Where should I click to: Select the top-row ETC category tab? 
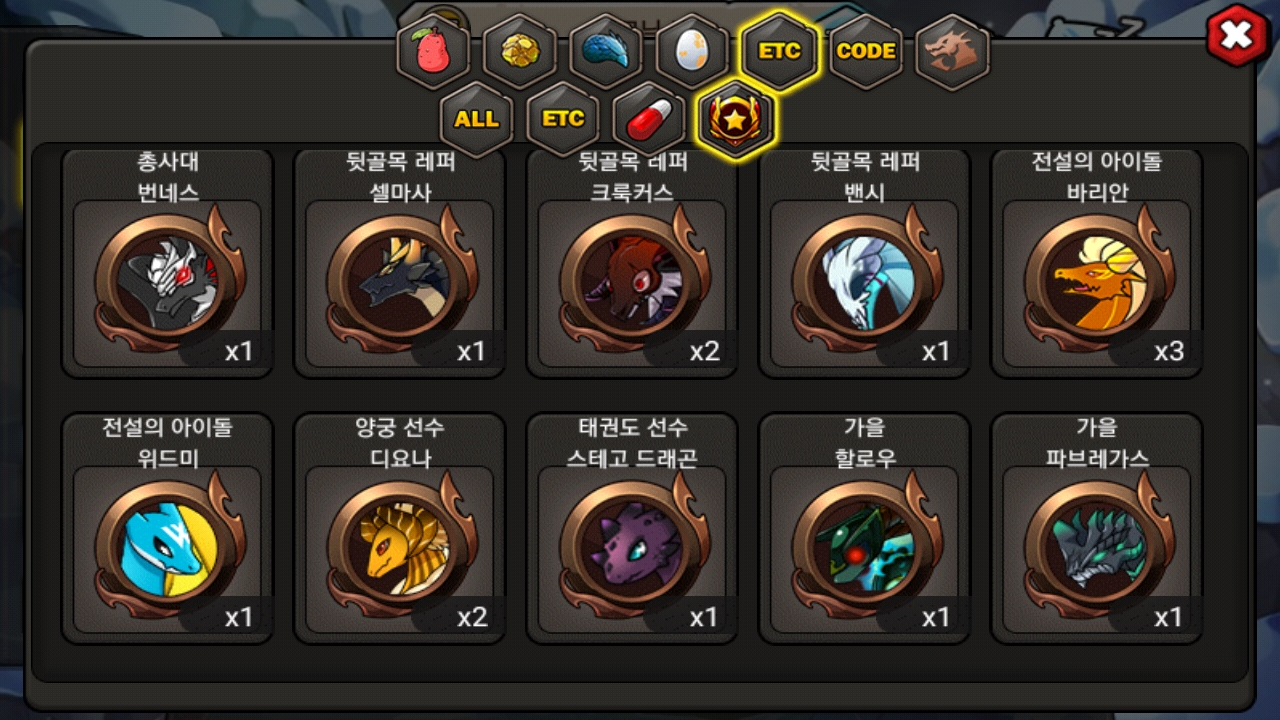779,51
